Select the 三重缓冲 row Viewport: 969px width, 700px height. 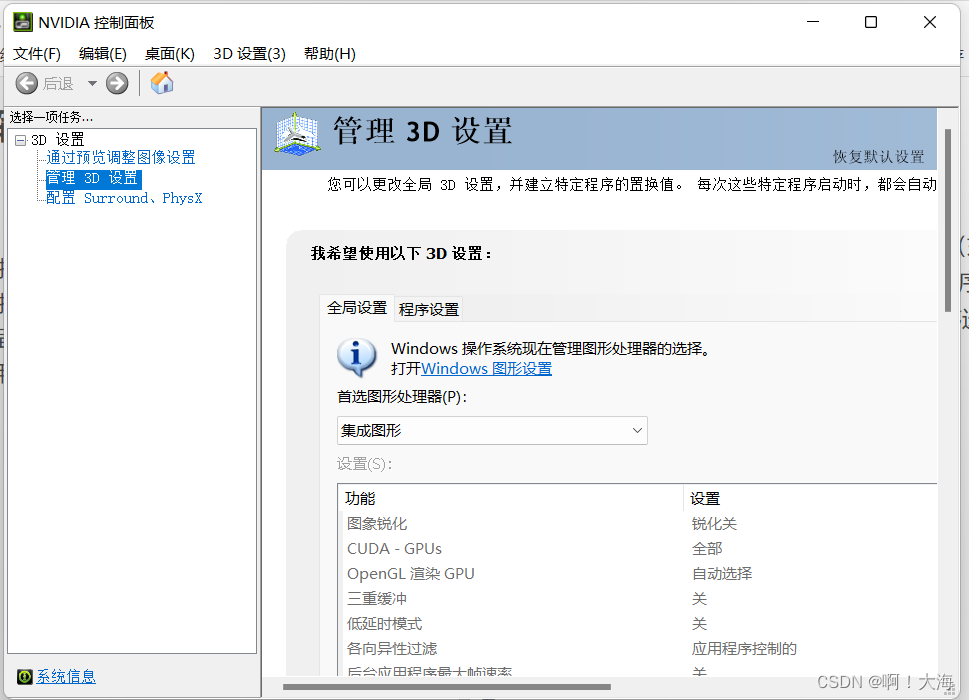(638, 599)
